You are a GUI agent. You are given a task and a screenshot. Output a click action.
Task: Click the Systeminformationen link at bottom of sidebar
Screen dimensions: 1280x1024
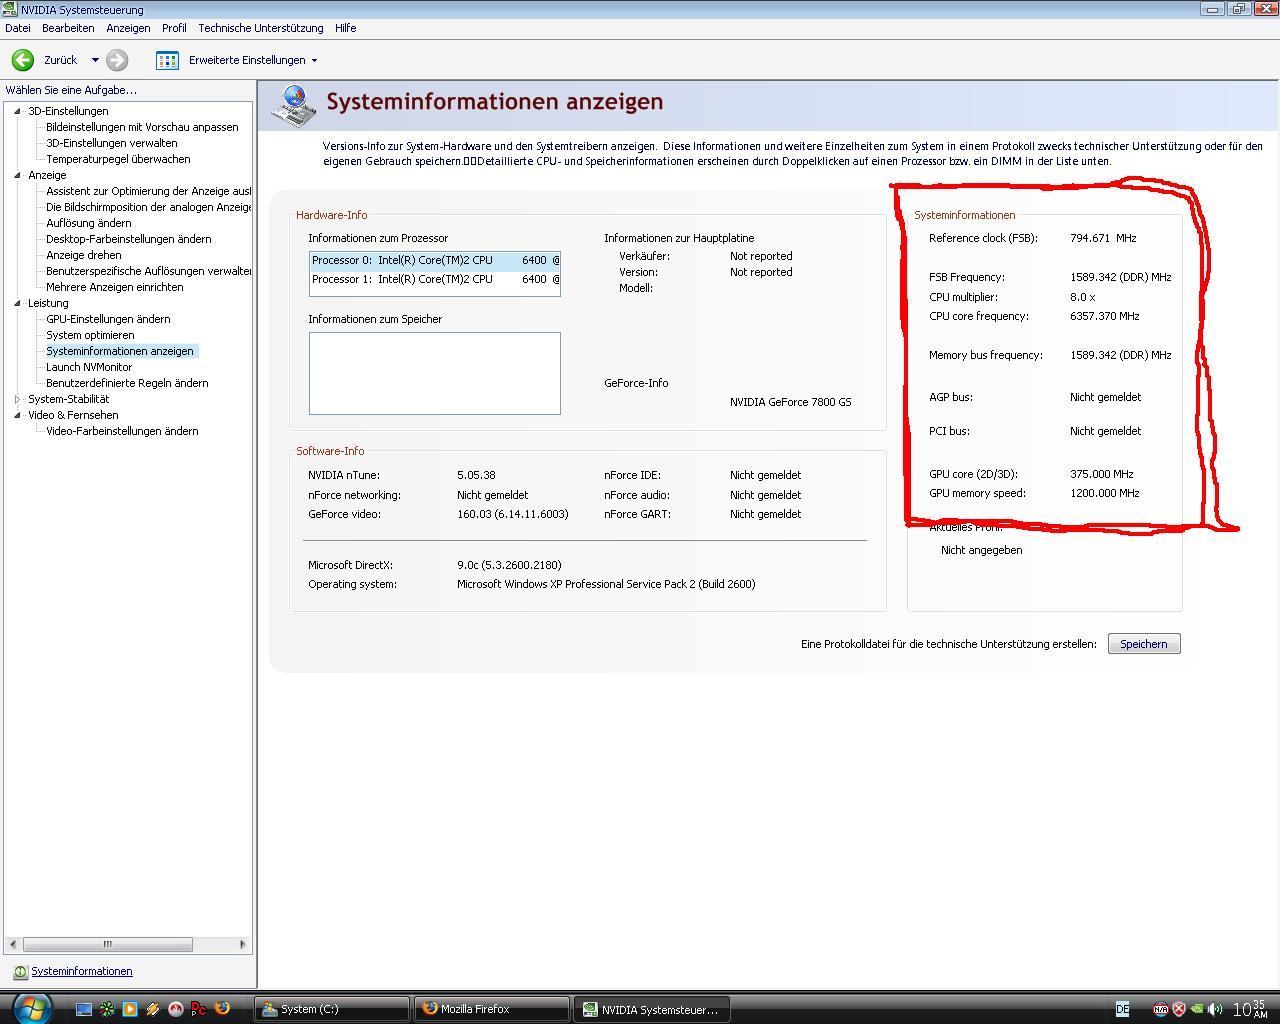point(82,971)
